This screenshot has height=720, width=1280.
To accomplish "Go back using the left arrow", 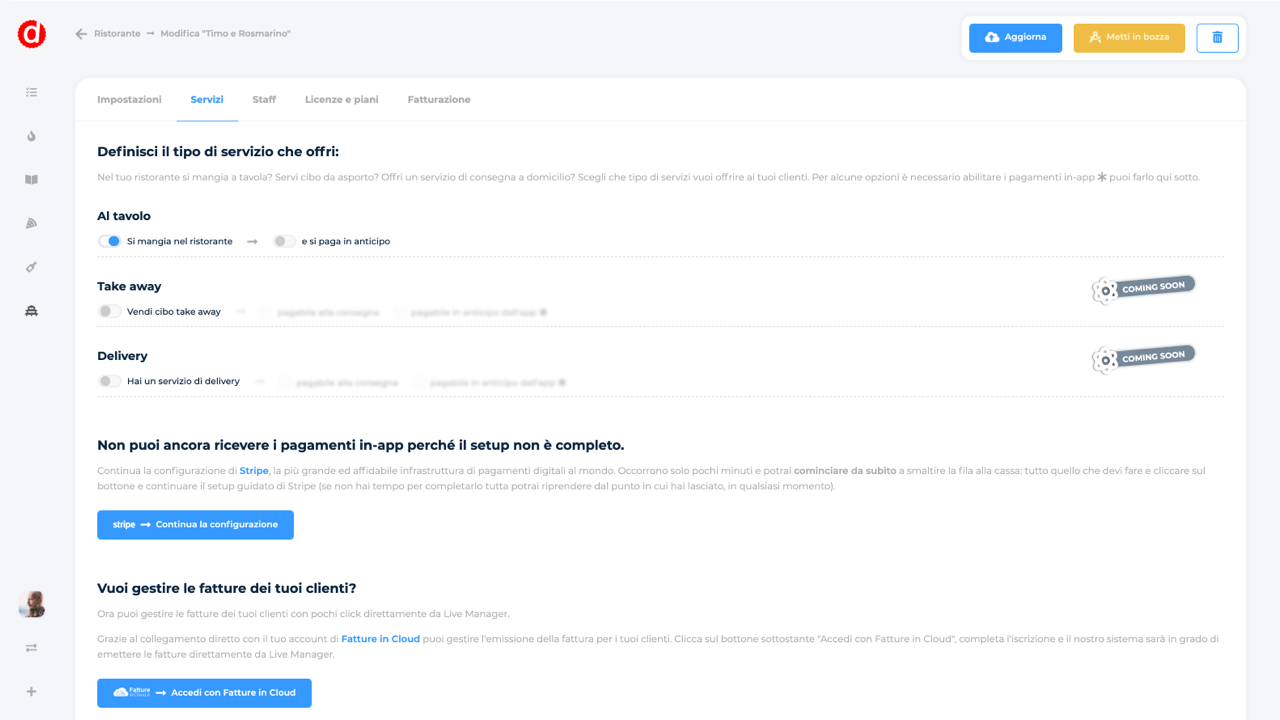I will [81, 34].
